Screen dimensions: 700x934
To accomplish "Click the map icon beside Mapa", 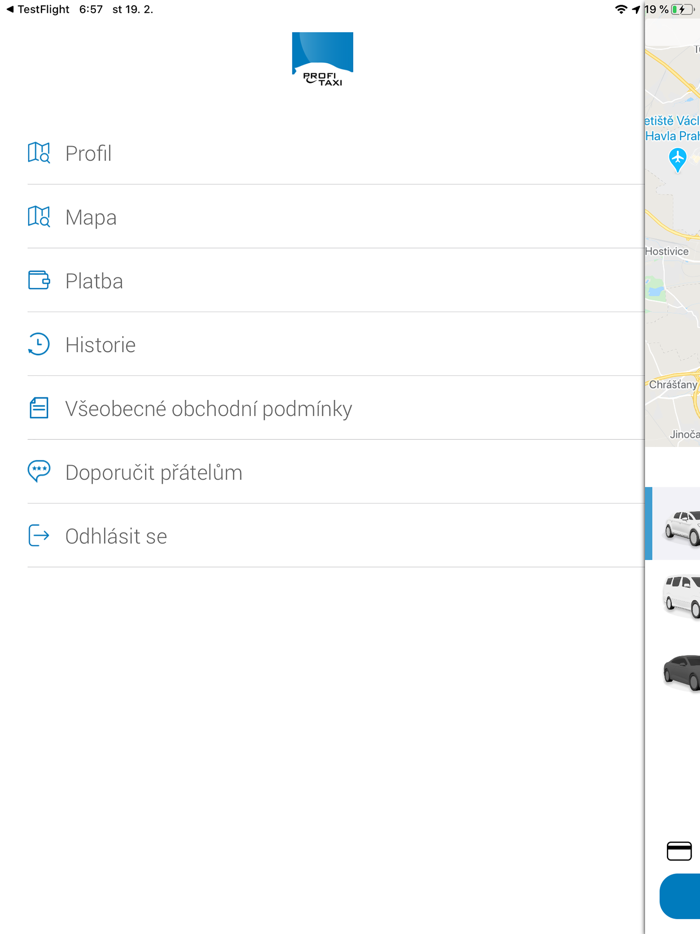I will pos(38,217).
